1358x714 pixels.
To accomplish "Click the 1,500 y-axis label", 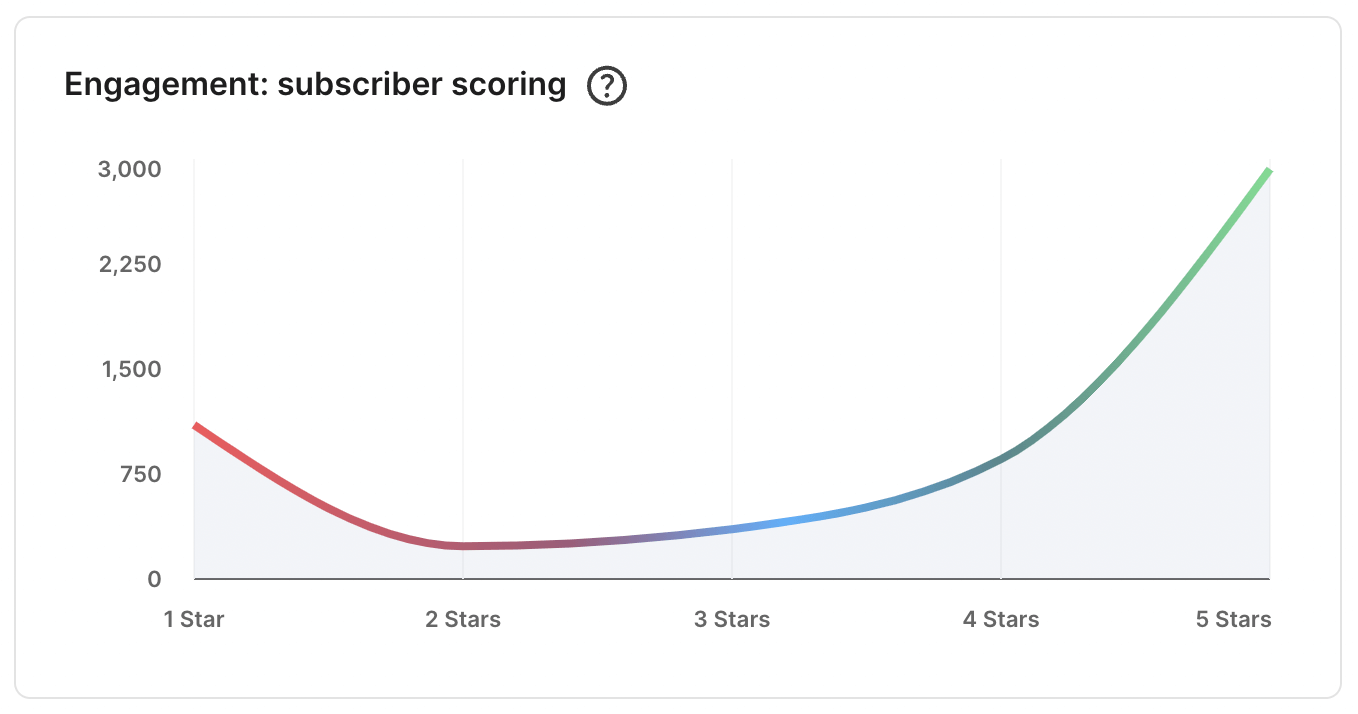I will click(x=130, y=369).
